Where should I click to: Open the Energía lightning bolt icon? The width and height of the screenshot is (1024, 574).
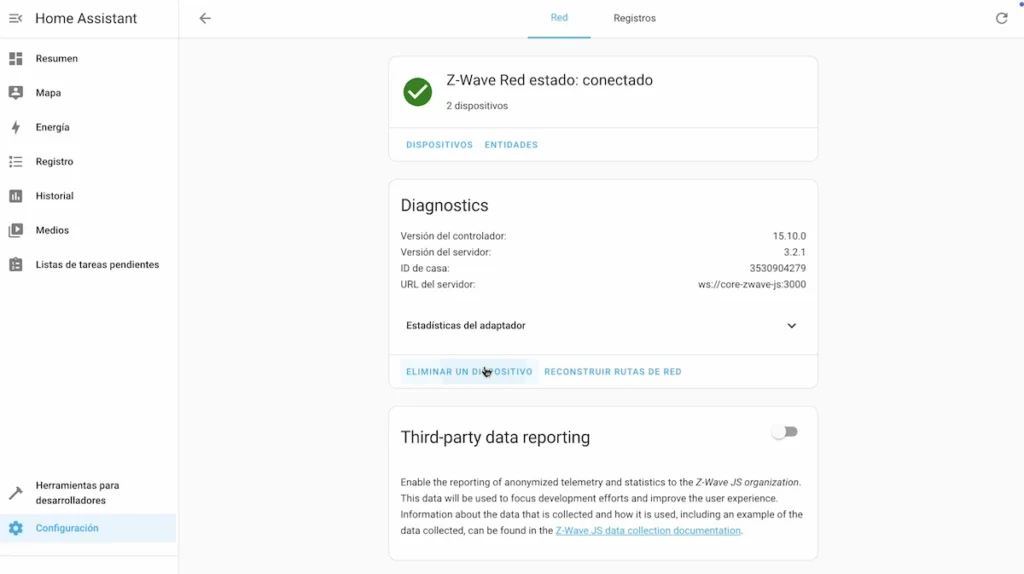(x=16, y=127)
